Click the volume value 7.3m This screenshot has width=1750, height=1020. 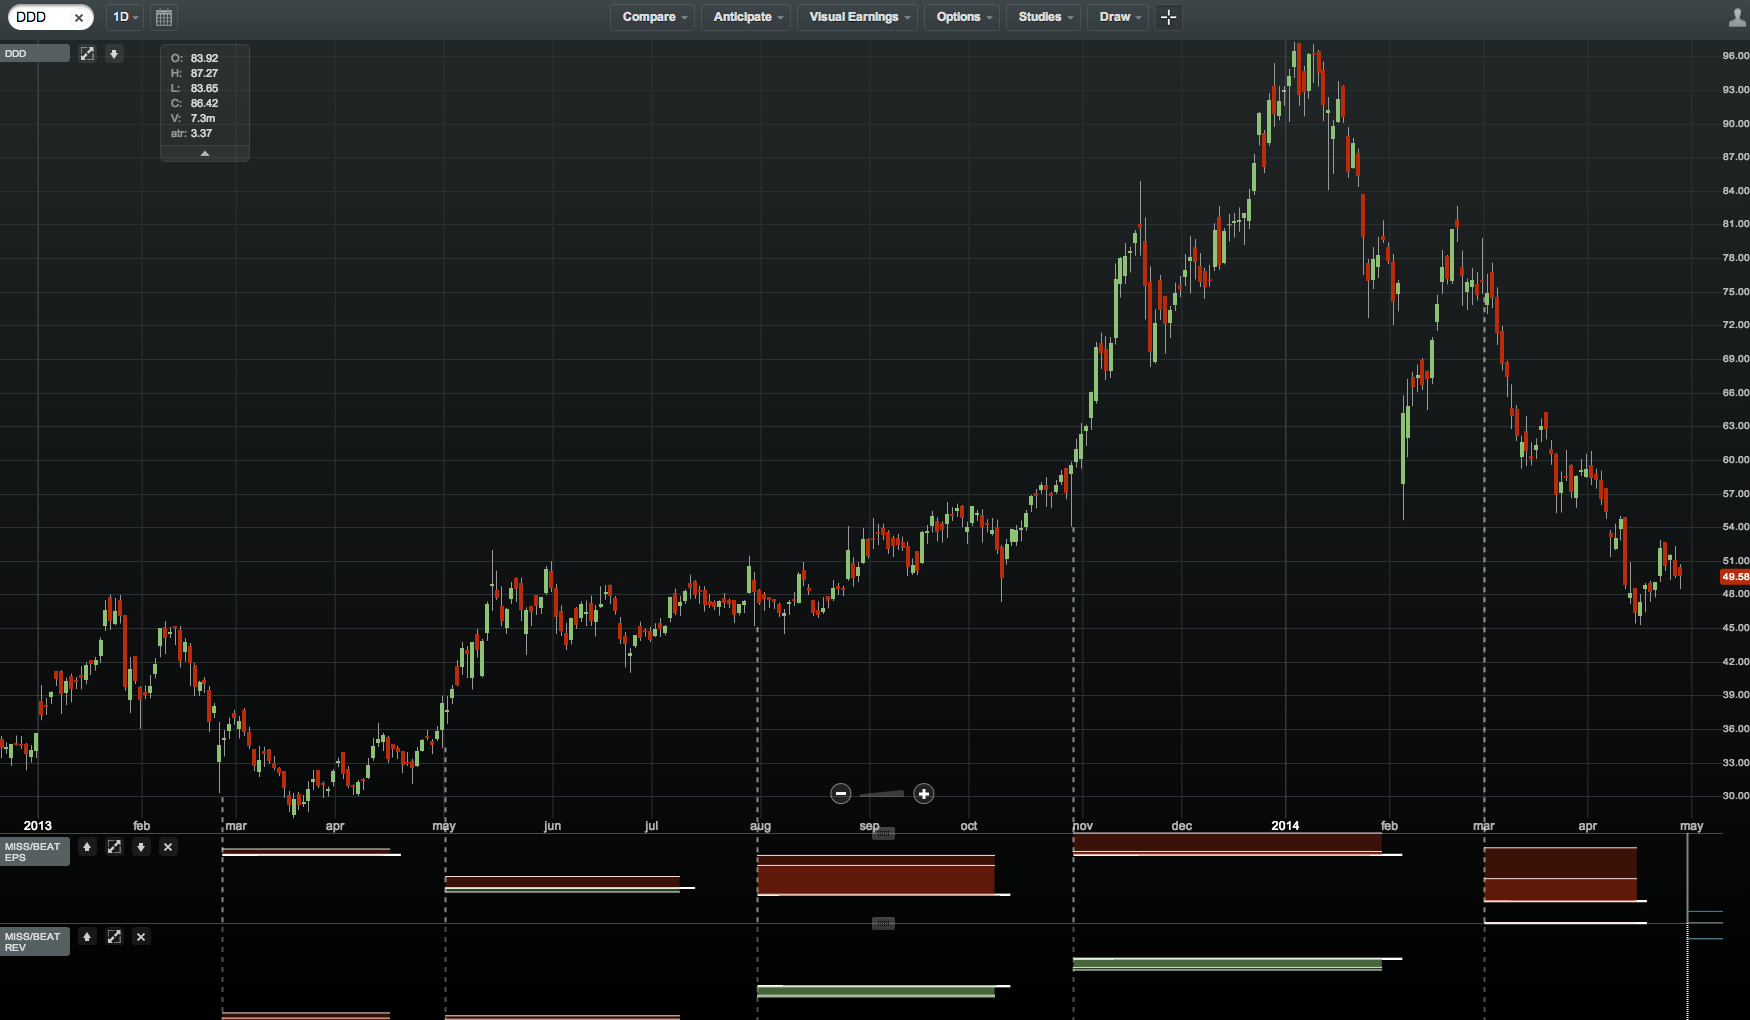[x=203, y=118]
